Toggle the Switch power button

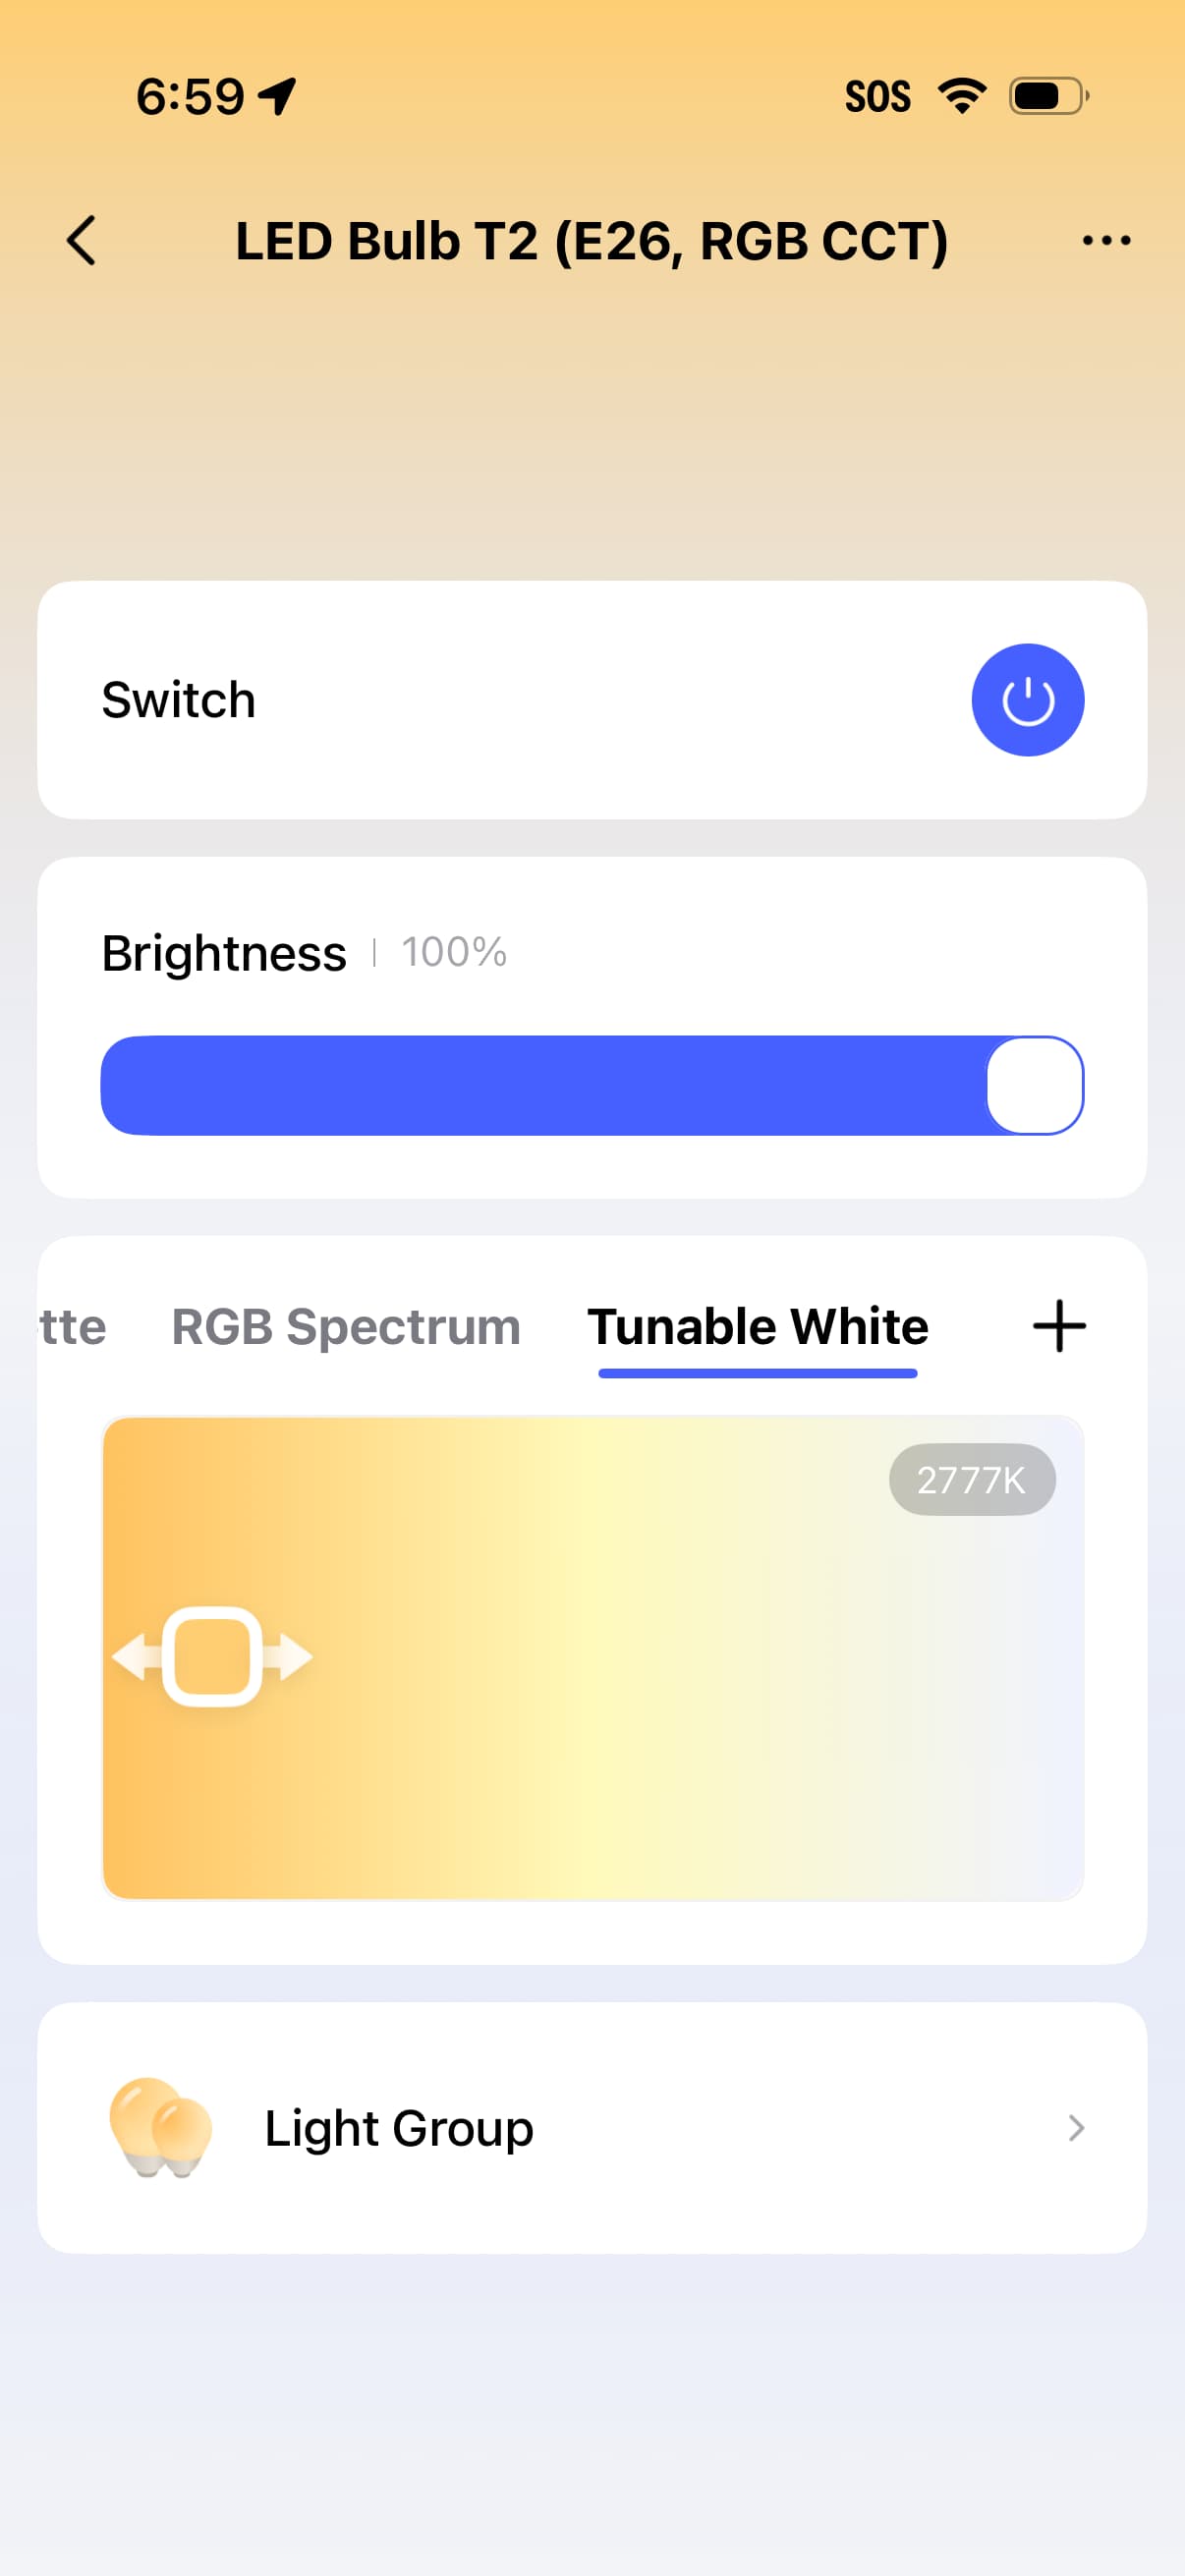[1027, 700]
